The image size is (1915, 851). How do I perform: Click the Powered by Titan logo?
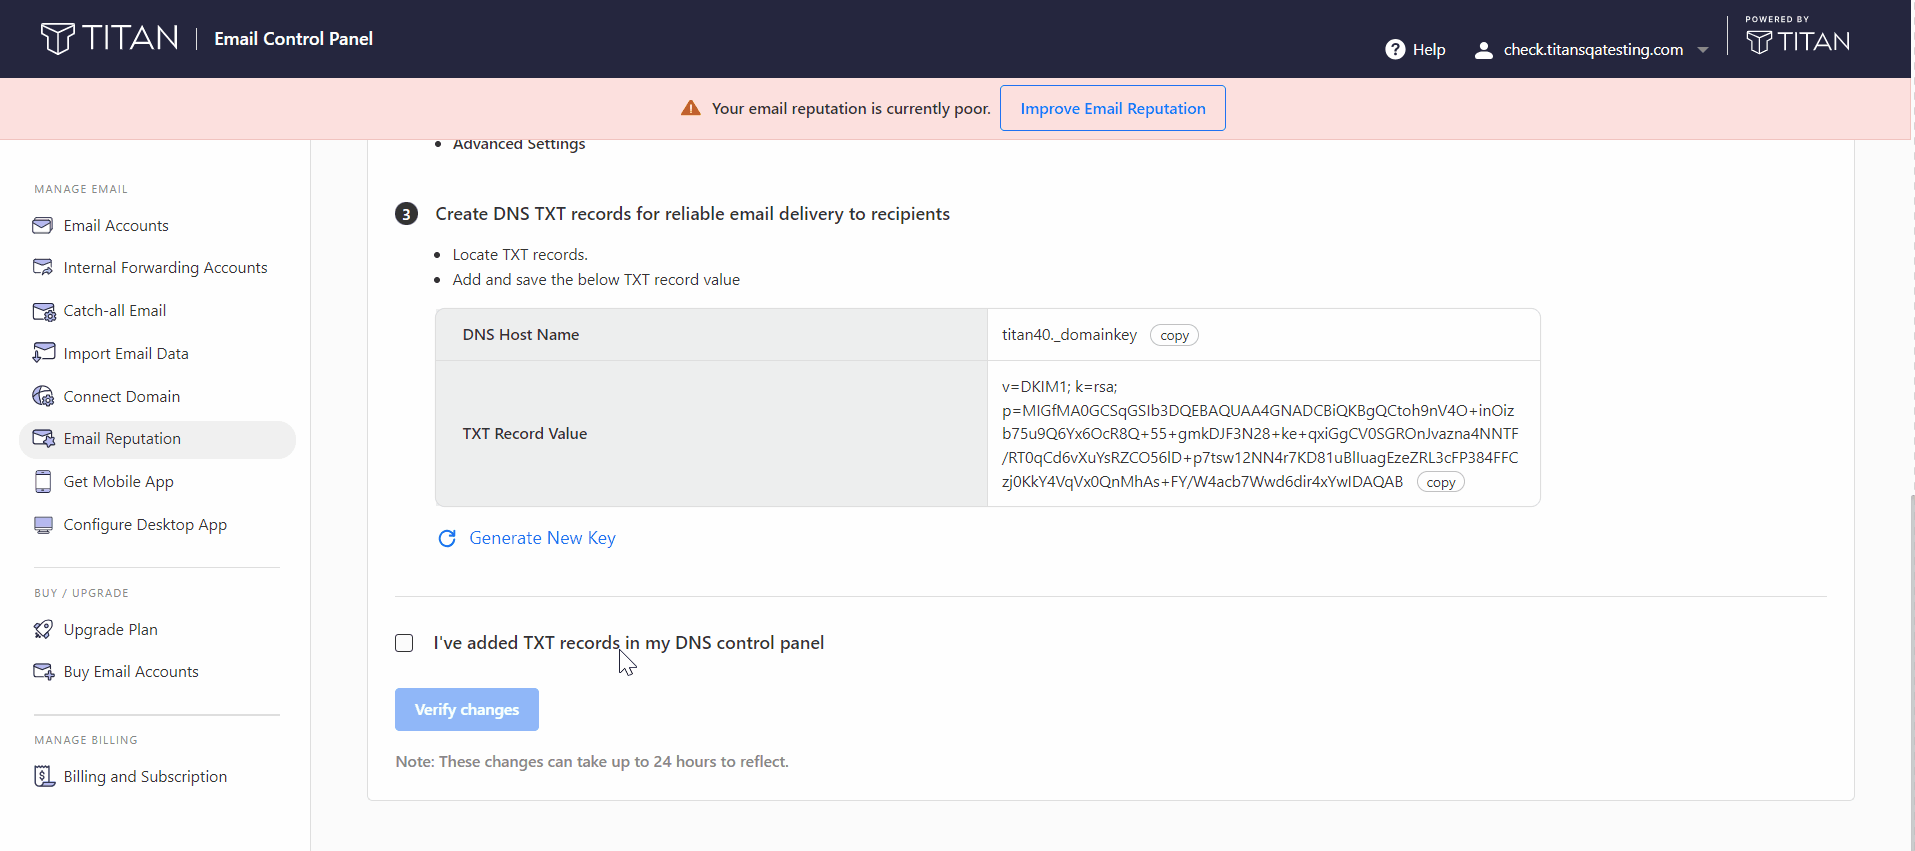pyautogui.click(x=1798, y=36)
